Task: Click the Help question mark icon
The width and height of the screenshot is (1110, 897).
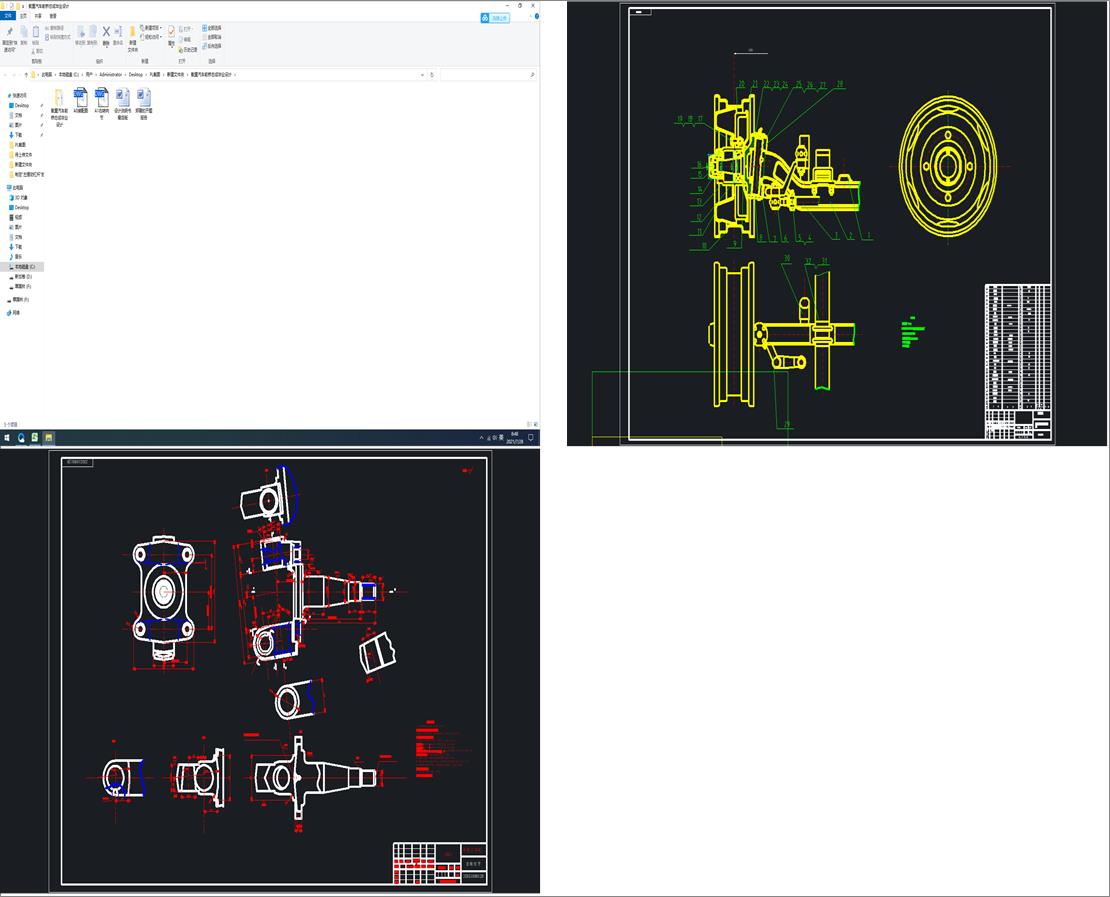Action: (x=537, y=16)
